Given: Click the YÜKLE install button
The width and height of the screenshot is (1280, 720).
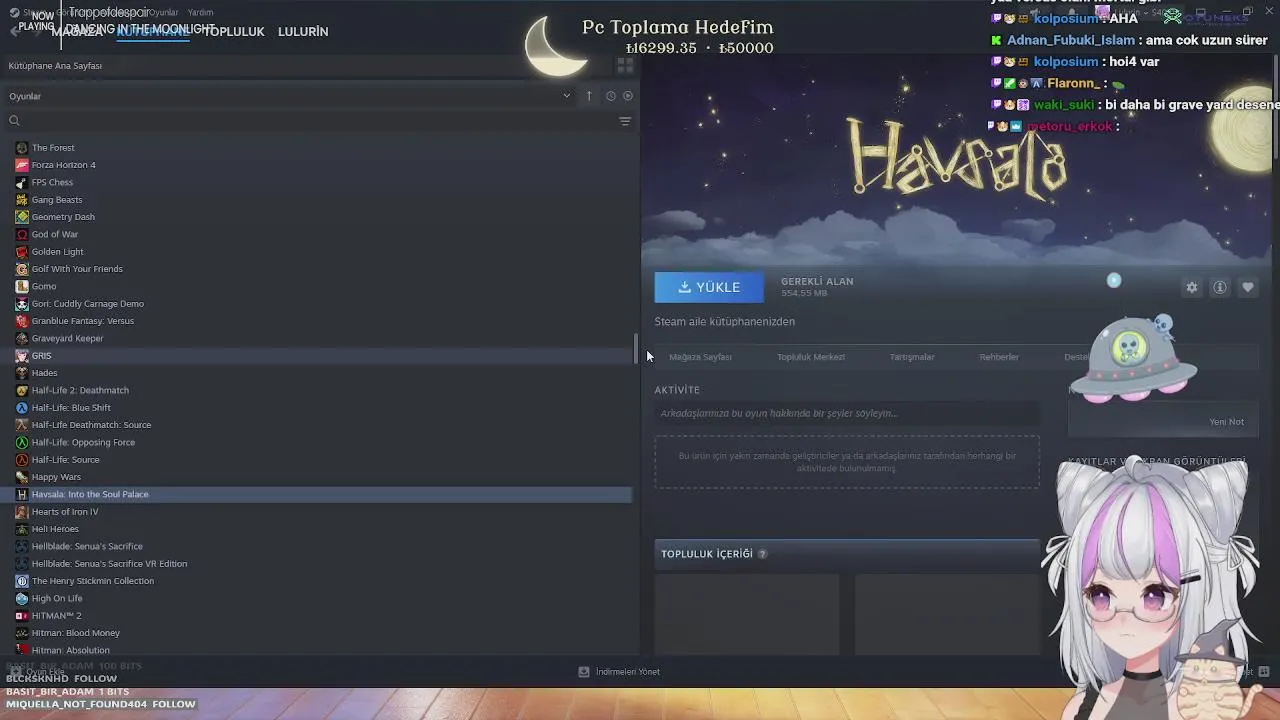Looking at the screenshot, I should pos(709,287).
